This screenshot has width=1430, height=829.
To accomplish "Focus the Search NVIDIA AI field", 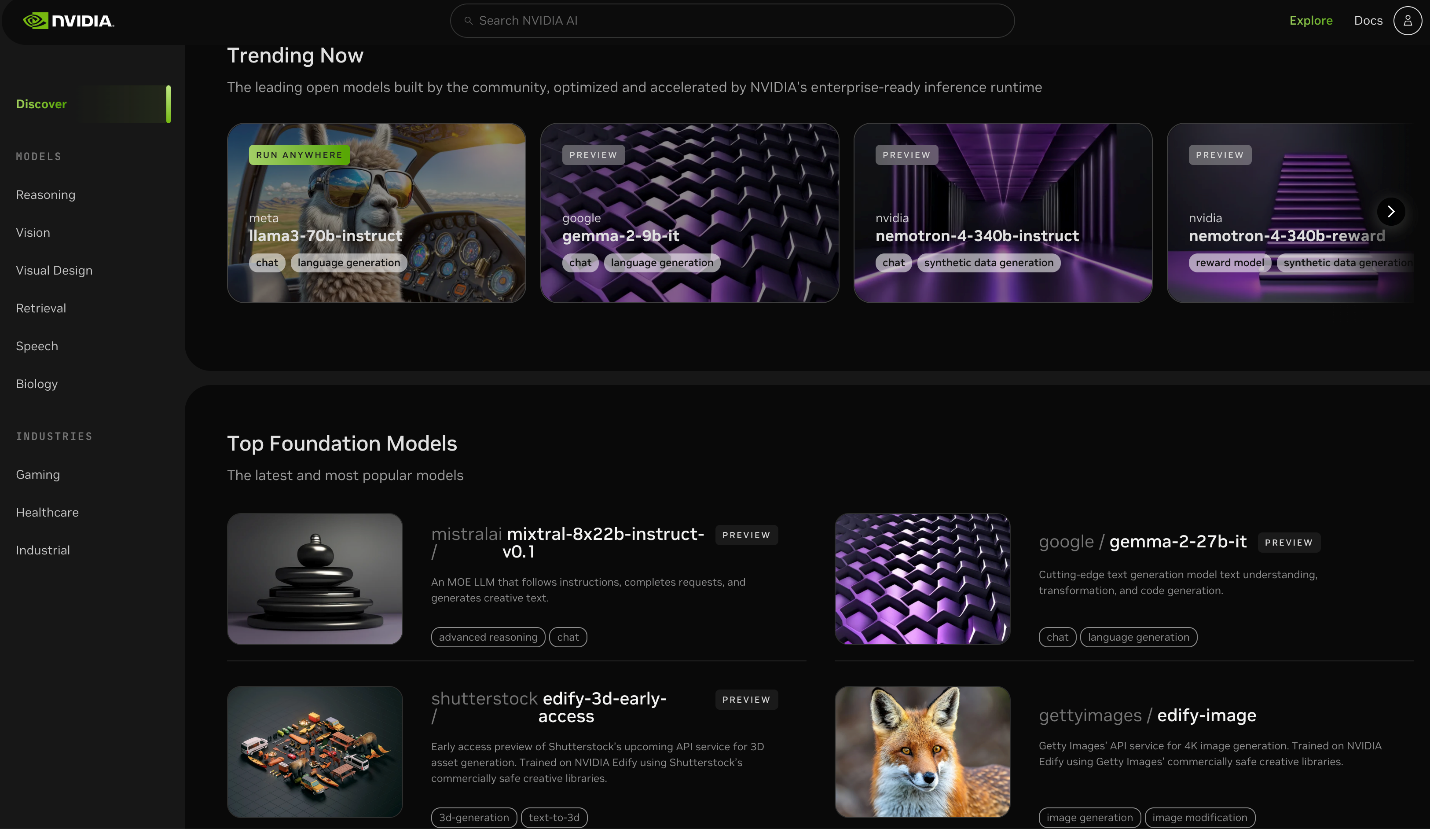I will 732,21.
